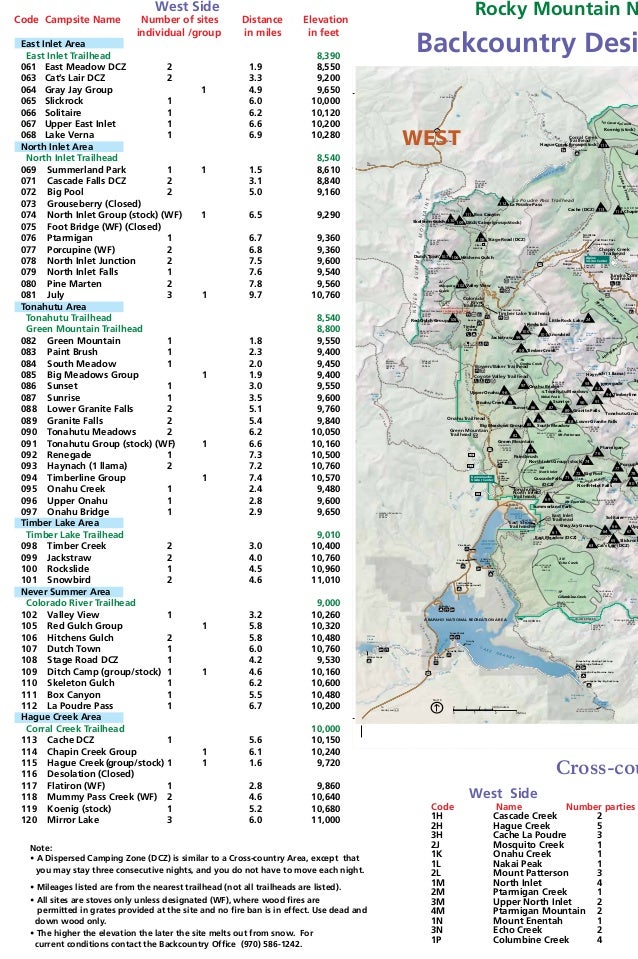
Task: Select the 'Grouseberry (Closed)' entry
Action: point(94,204)
